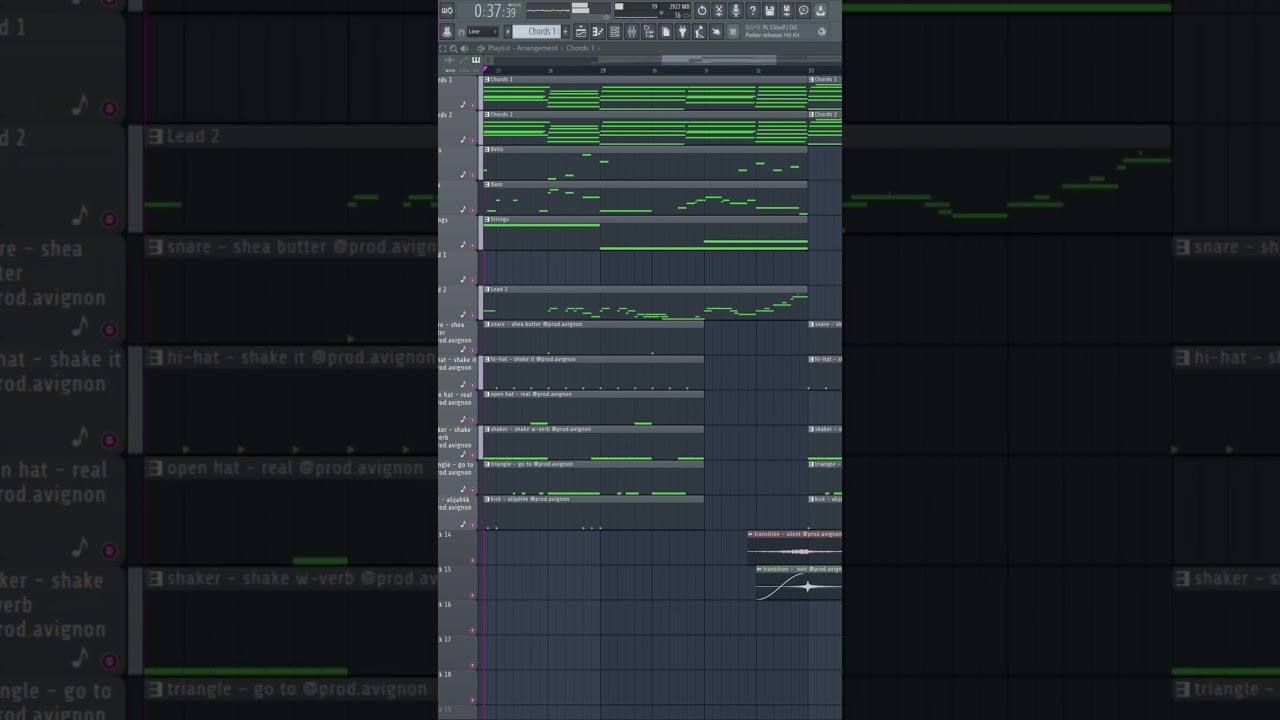Click the undo history circular-arrow icon
Image resolution: width=1280 pixels, height=720 pixels.
coord(702,11)
